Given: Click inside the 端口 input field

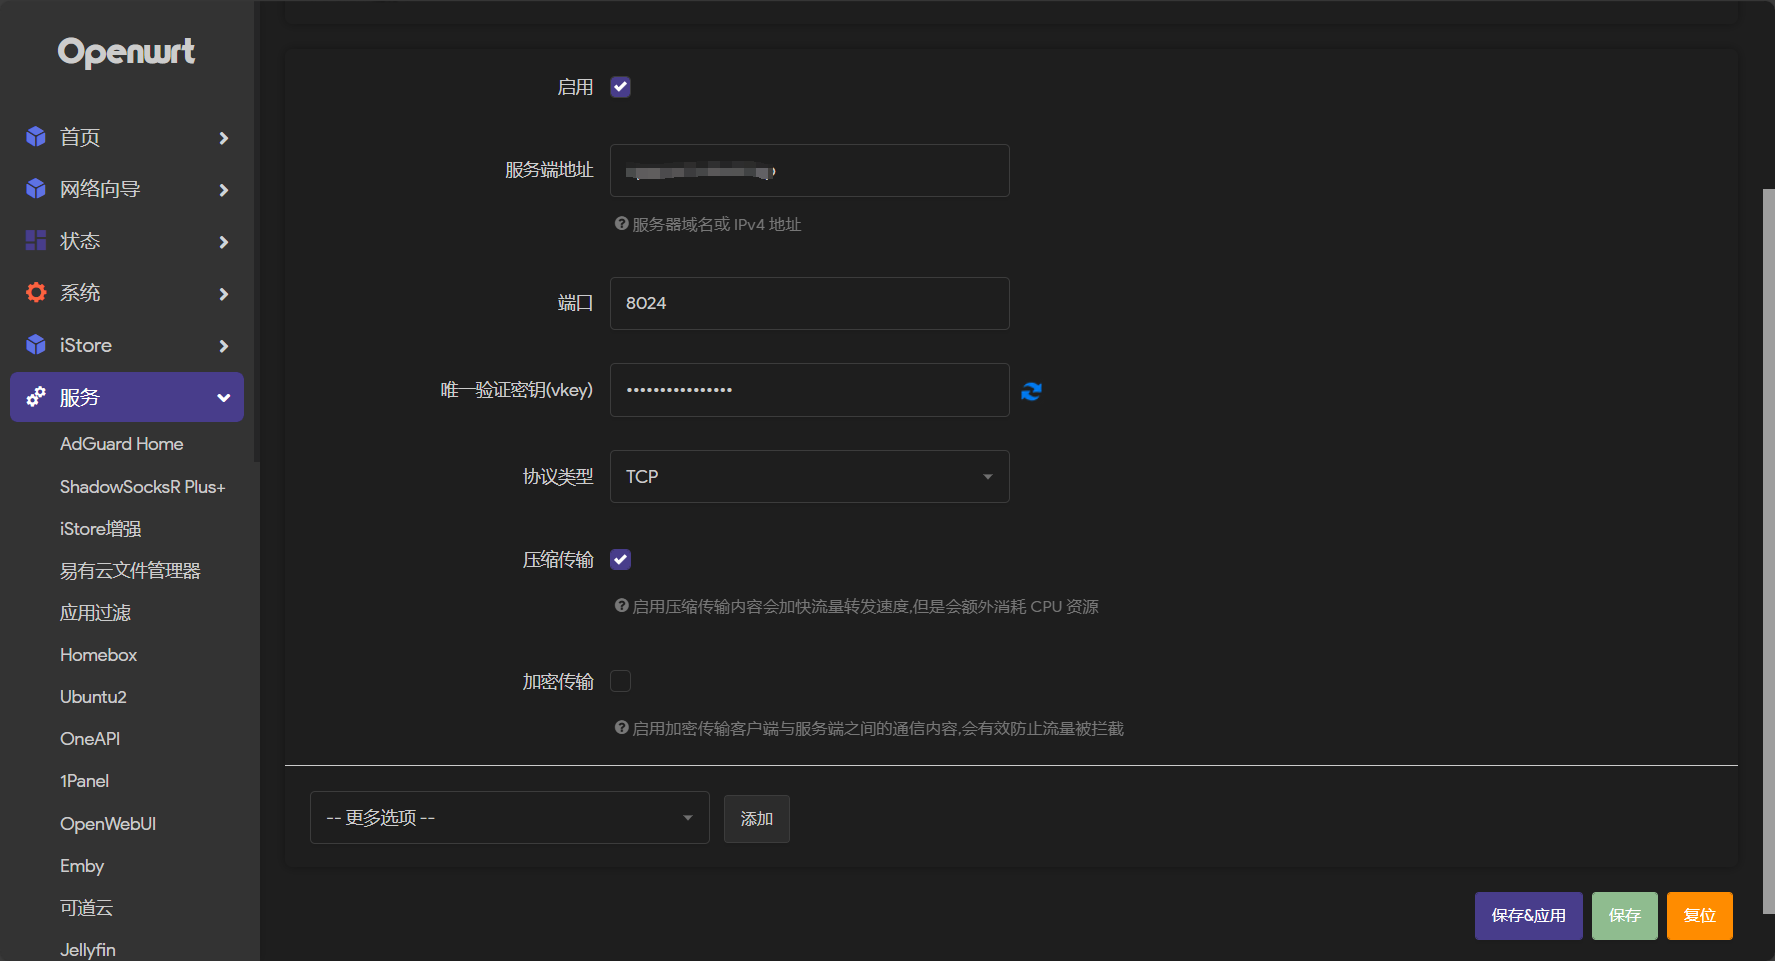Looking at the screenshot, I should pos(808,303).
